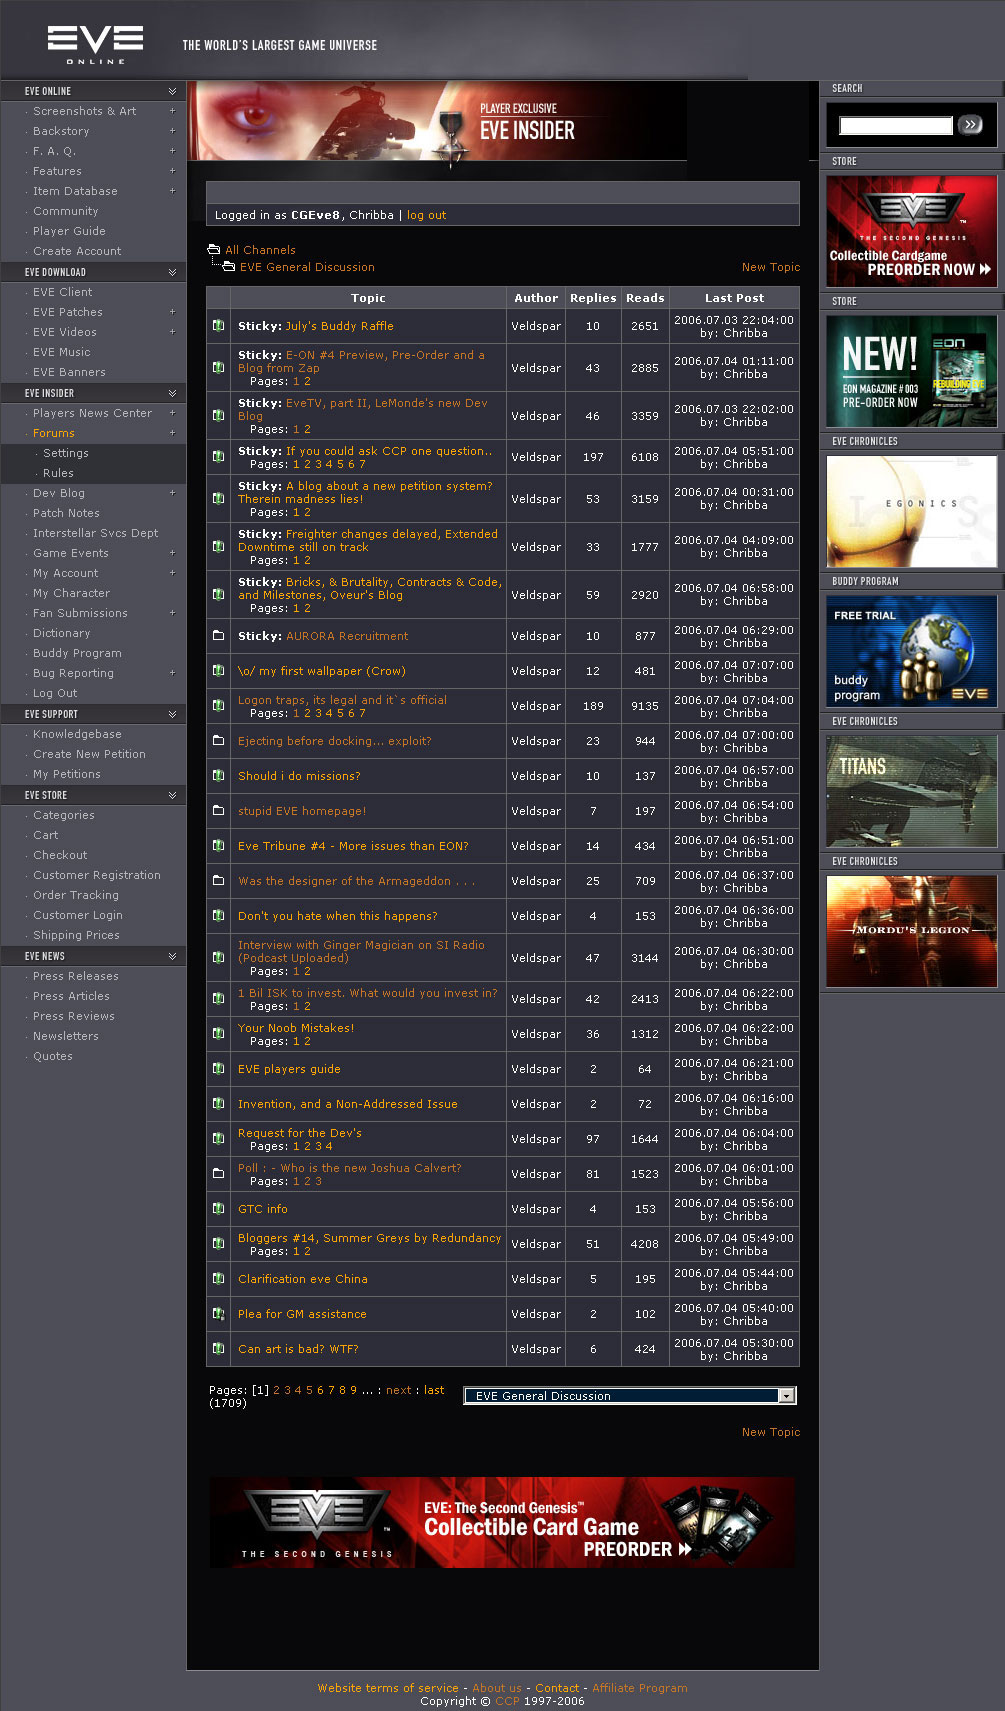Open the EON Magazine pre-order banner
Viewport: 1005px width, 1711px height.
[912, 371]
